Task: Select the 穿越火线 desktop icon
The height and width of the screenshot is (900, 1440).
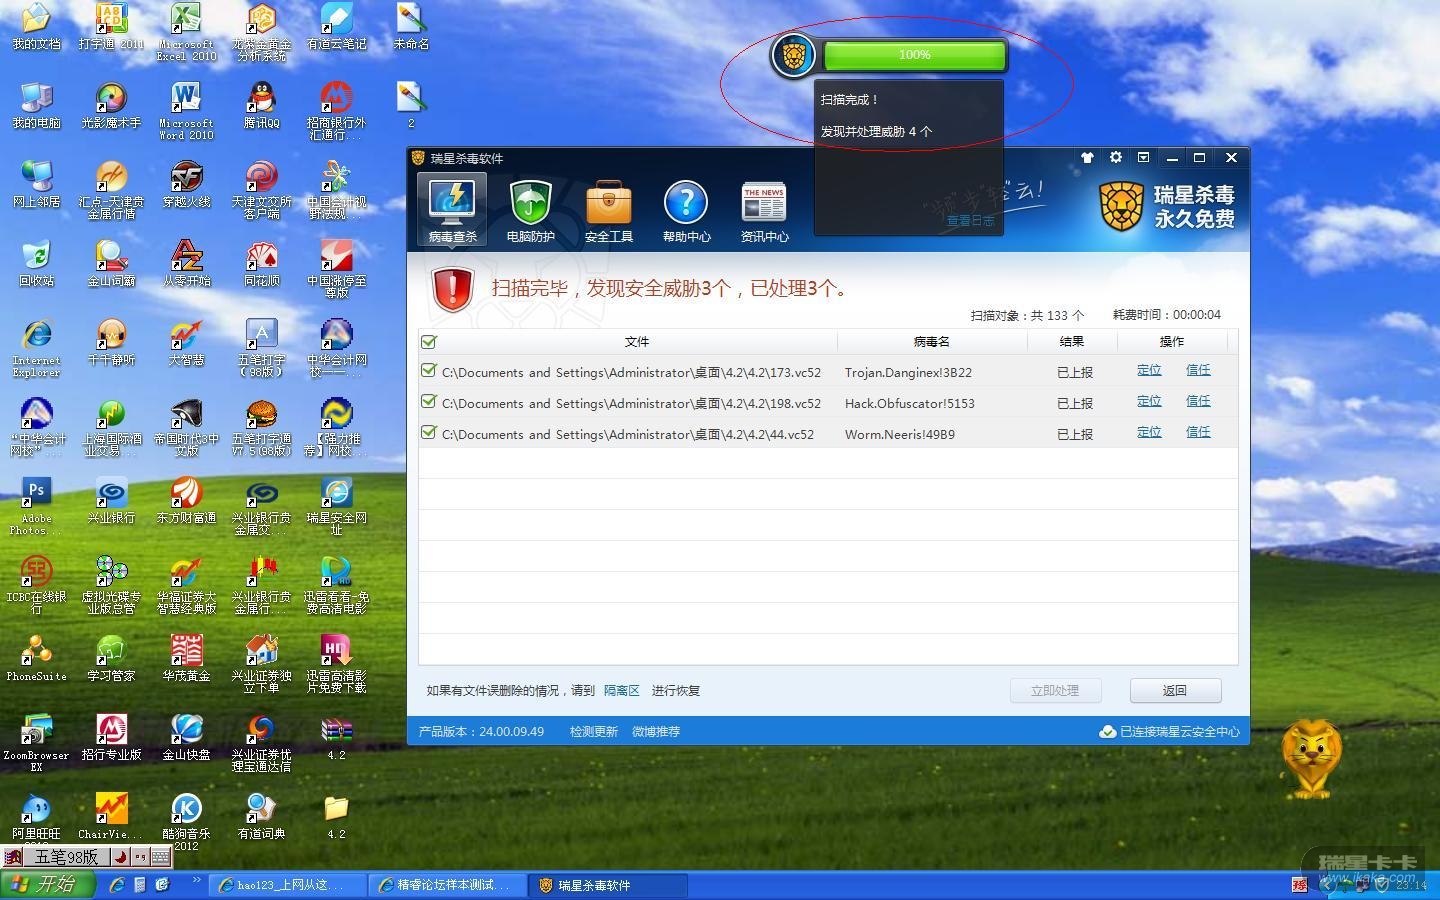Action: point(186,184)
